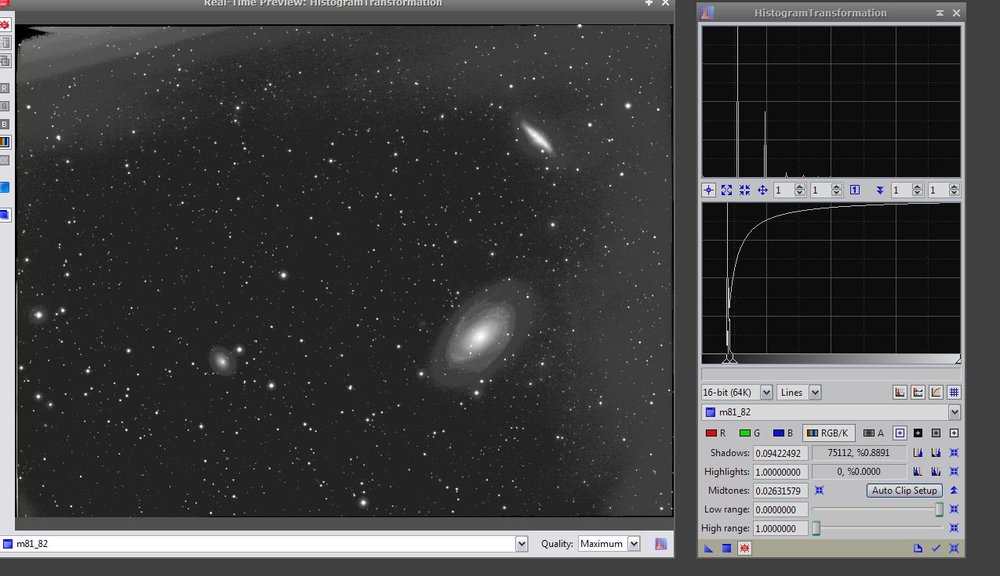1000x576 pixels.
Task: Open the m81_82 view dropdown in Real-Time Preview
Action: coord(265,543)
